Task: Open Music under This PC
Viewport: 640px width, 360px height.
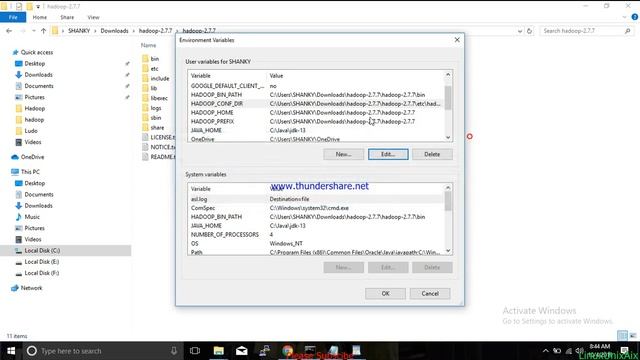Action: coord(32,217)
